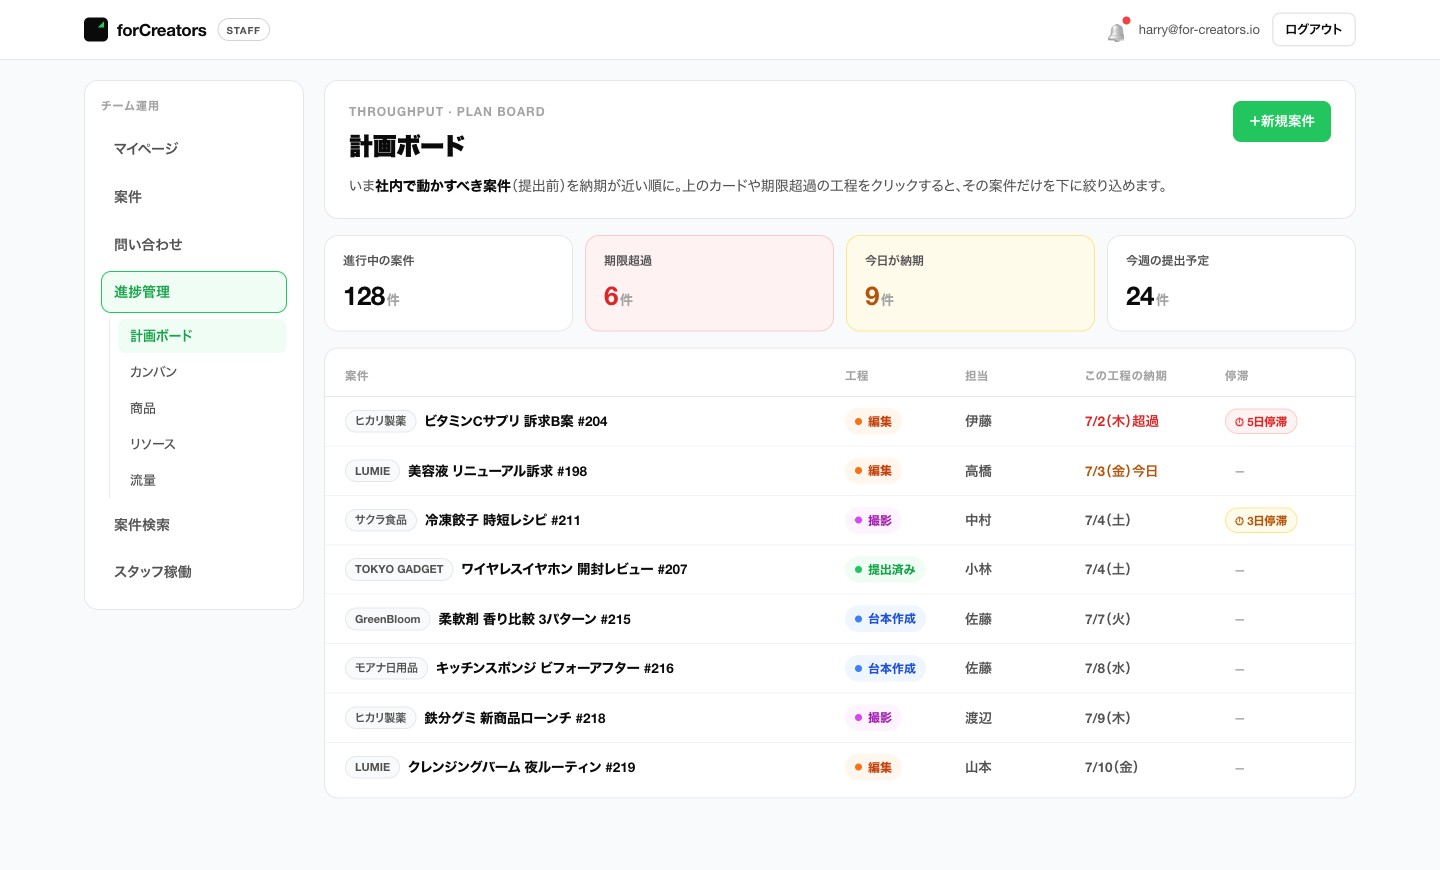Click the forCreators logo icon
The height and width of the screenshot is (870, 1440).
(x=96, y=30)
